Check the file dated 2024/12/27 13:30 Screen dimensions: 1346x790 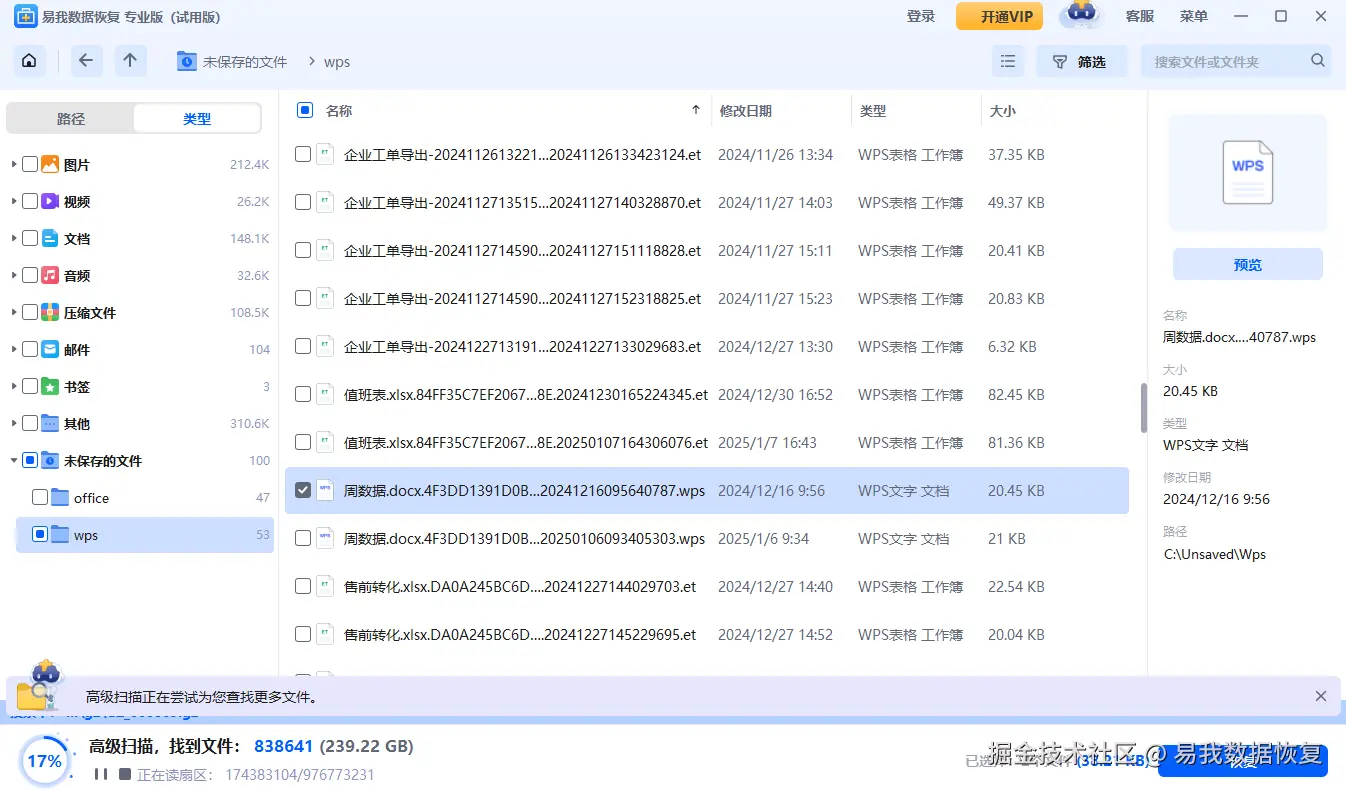click(x=303, y=346)
